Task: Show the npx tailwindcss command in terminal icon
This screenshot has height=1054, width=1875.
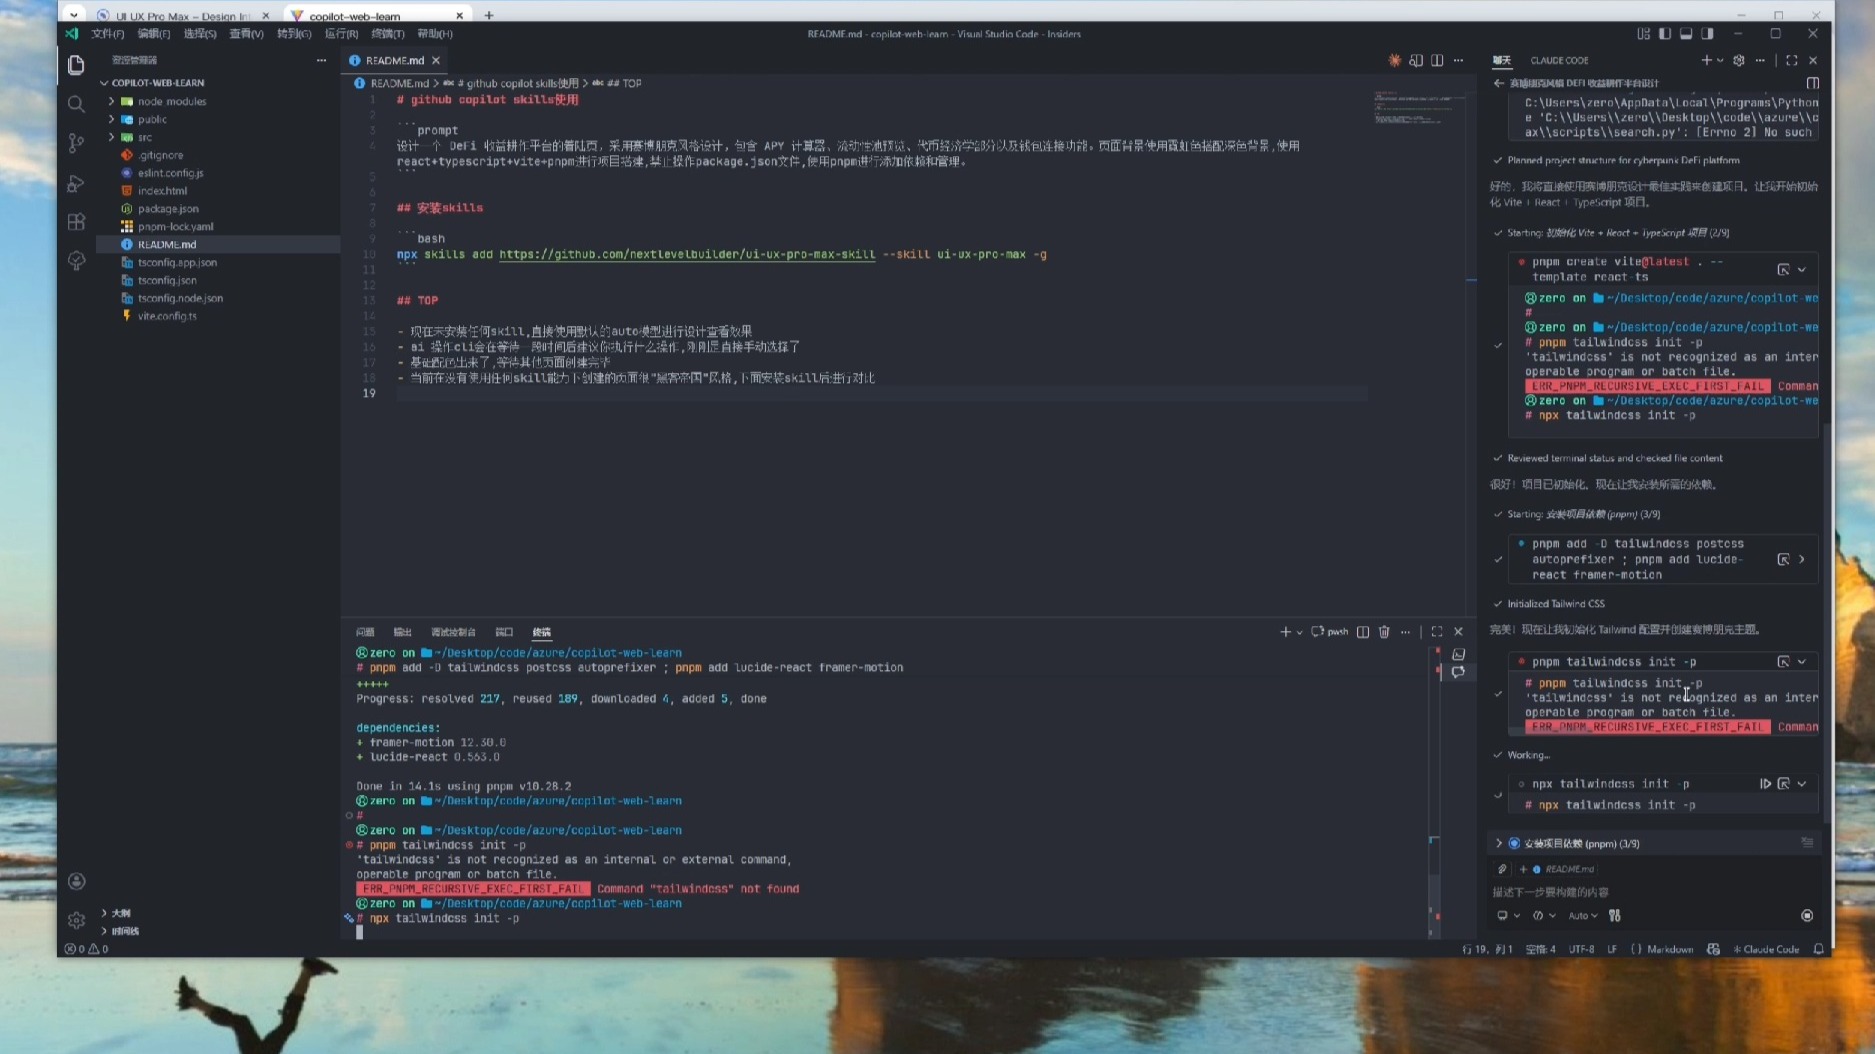Action: pos(1784,784)
